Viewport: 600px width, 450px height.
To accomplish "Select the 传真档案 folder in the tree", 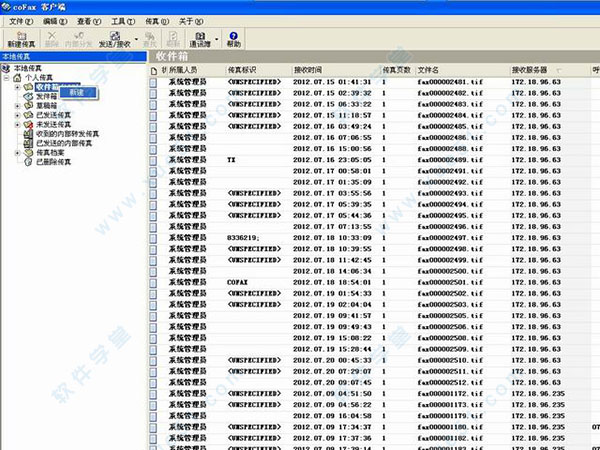I will click(x=52, y=152).
